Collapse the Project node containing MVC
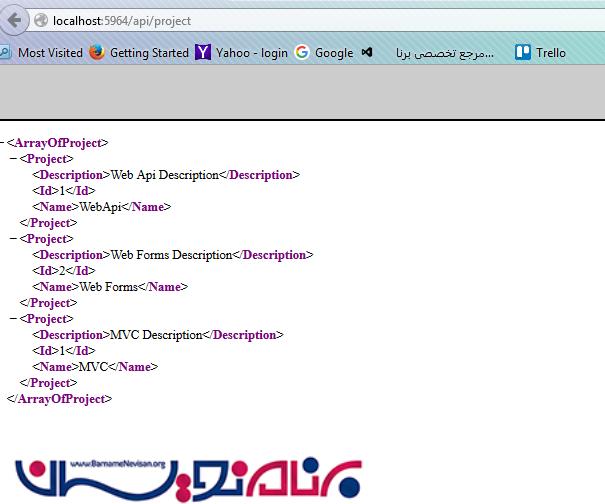605x504 pixels. pos(12,319)
